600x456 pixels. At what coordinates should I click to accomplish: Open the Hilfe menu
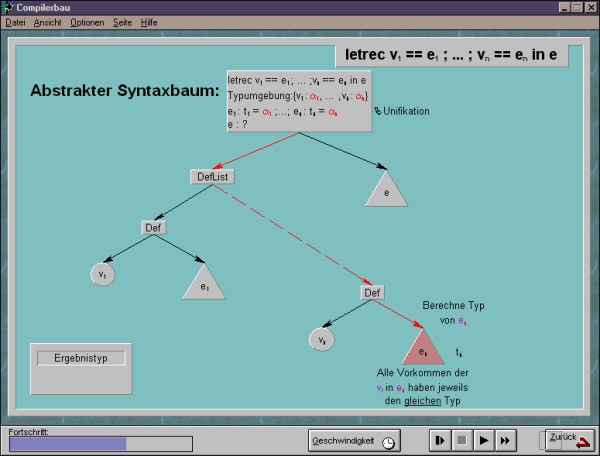(149, 21)
